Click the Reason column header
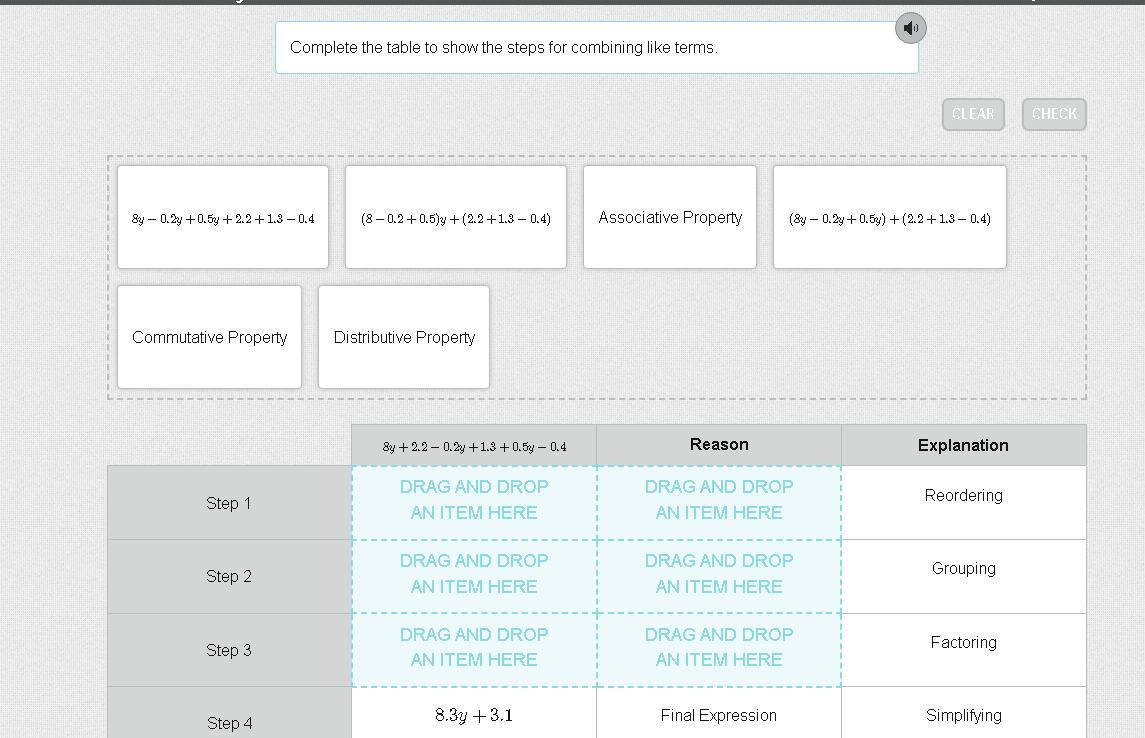Image resolution: width=1145 pixels, height=738 pixels. [719, 445]
